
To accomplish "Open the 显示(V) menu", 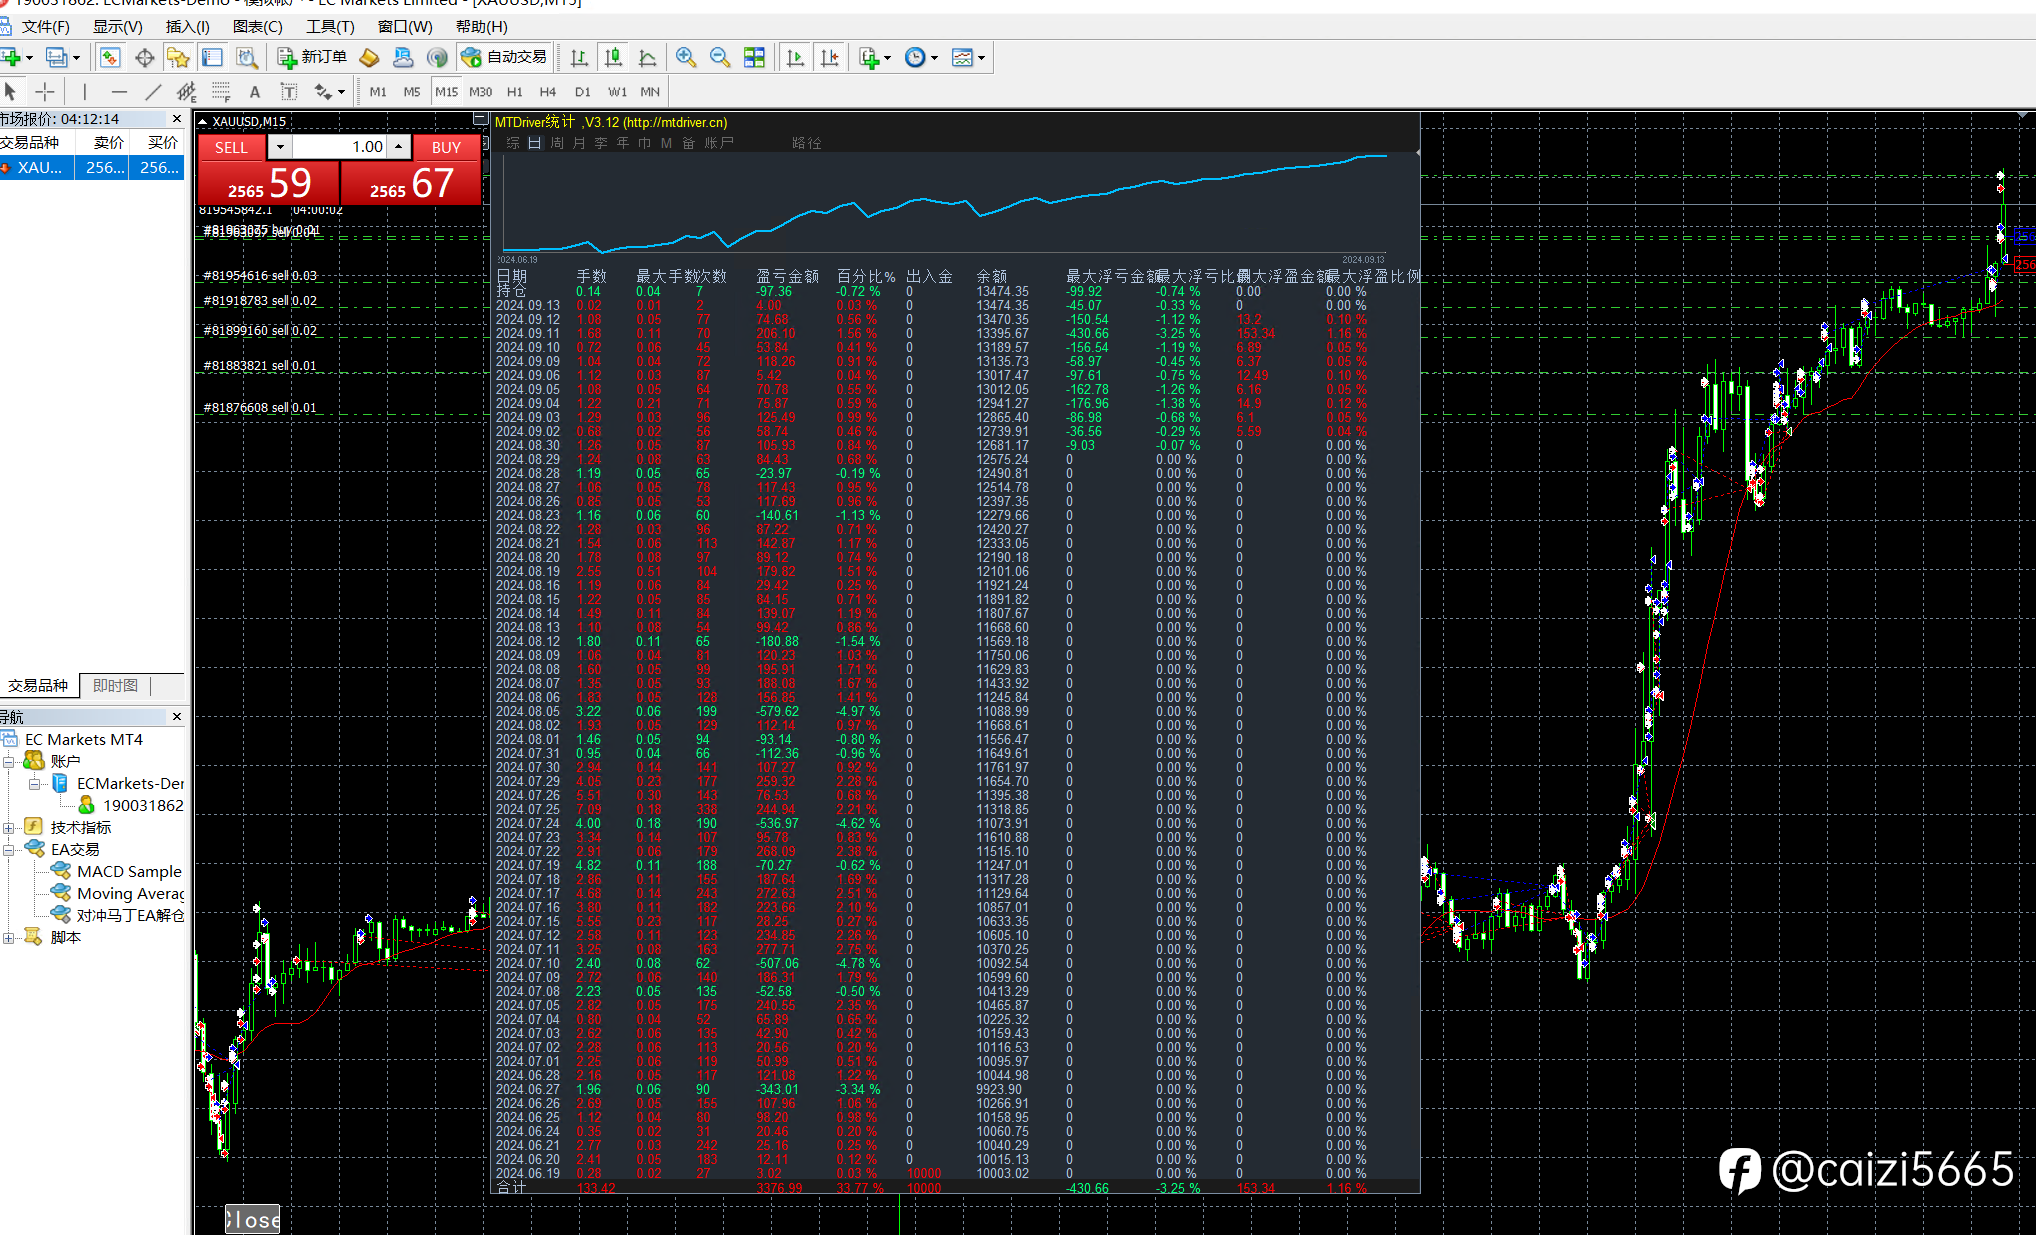I will (118, 27).
